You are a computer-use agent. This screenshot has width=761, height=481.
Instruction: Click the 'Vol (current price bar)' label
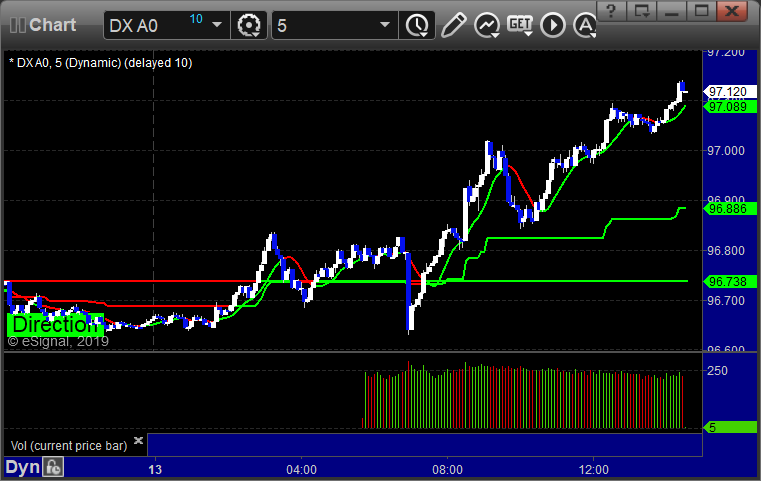69,446
